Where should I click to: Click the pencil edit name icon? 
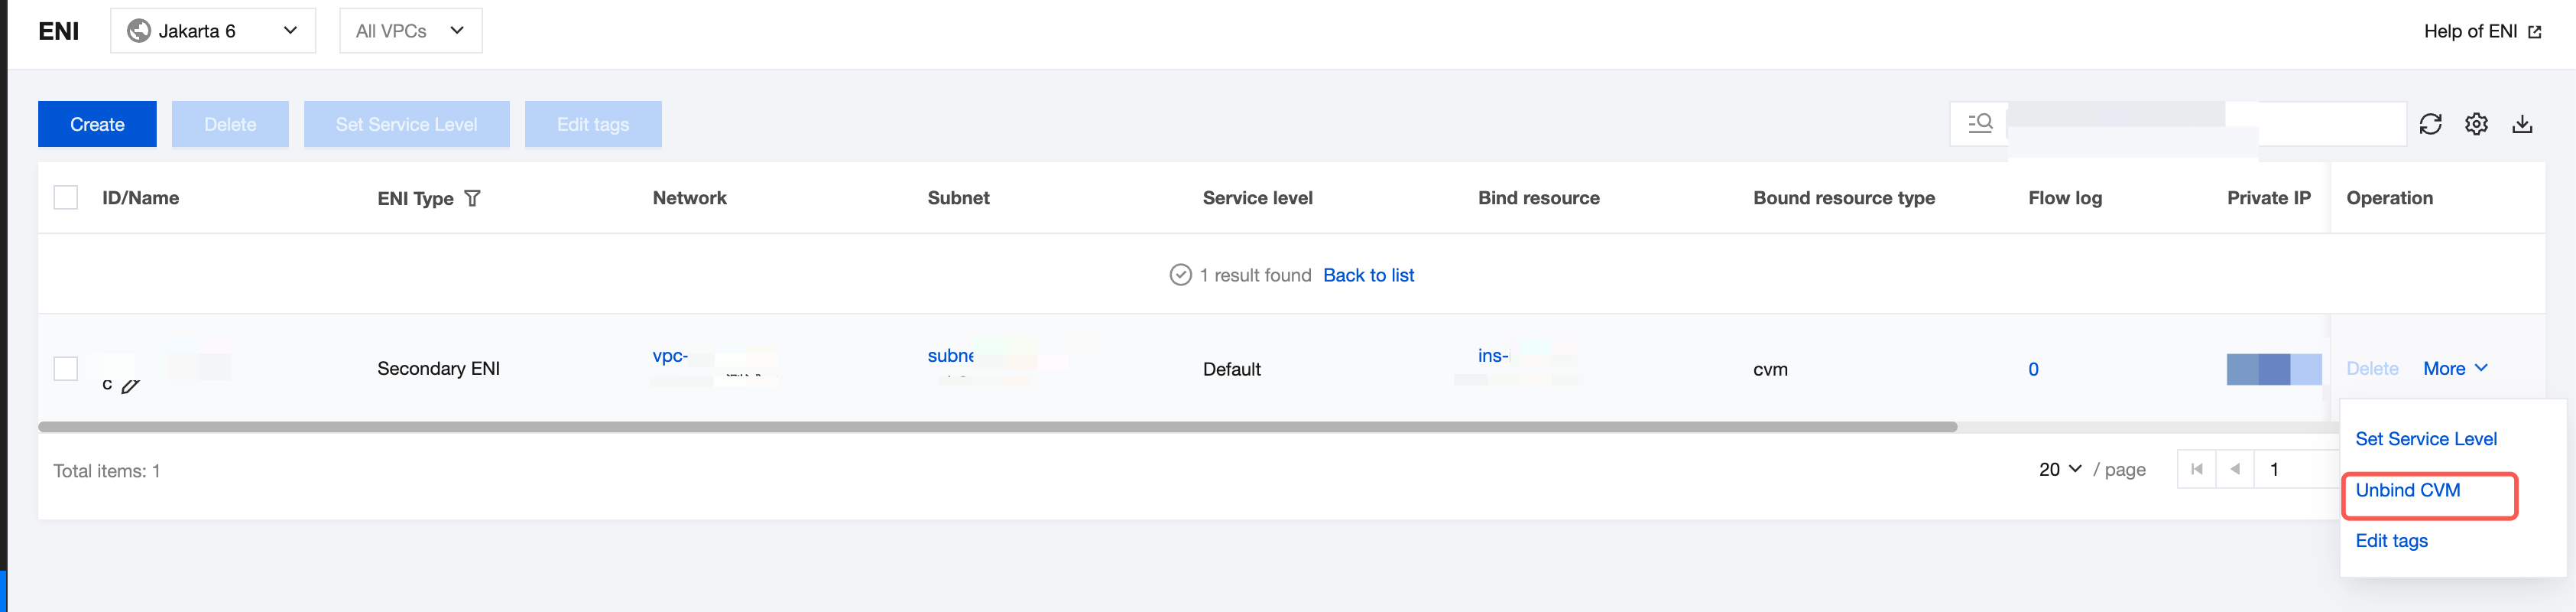(x=130, y=386)
